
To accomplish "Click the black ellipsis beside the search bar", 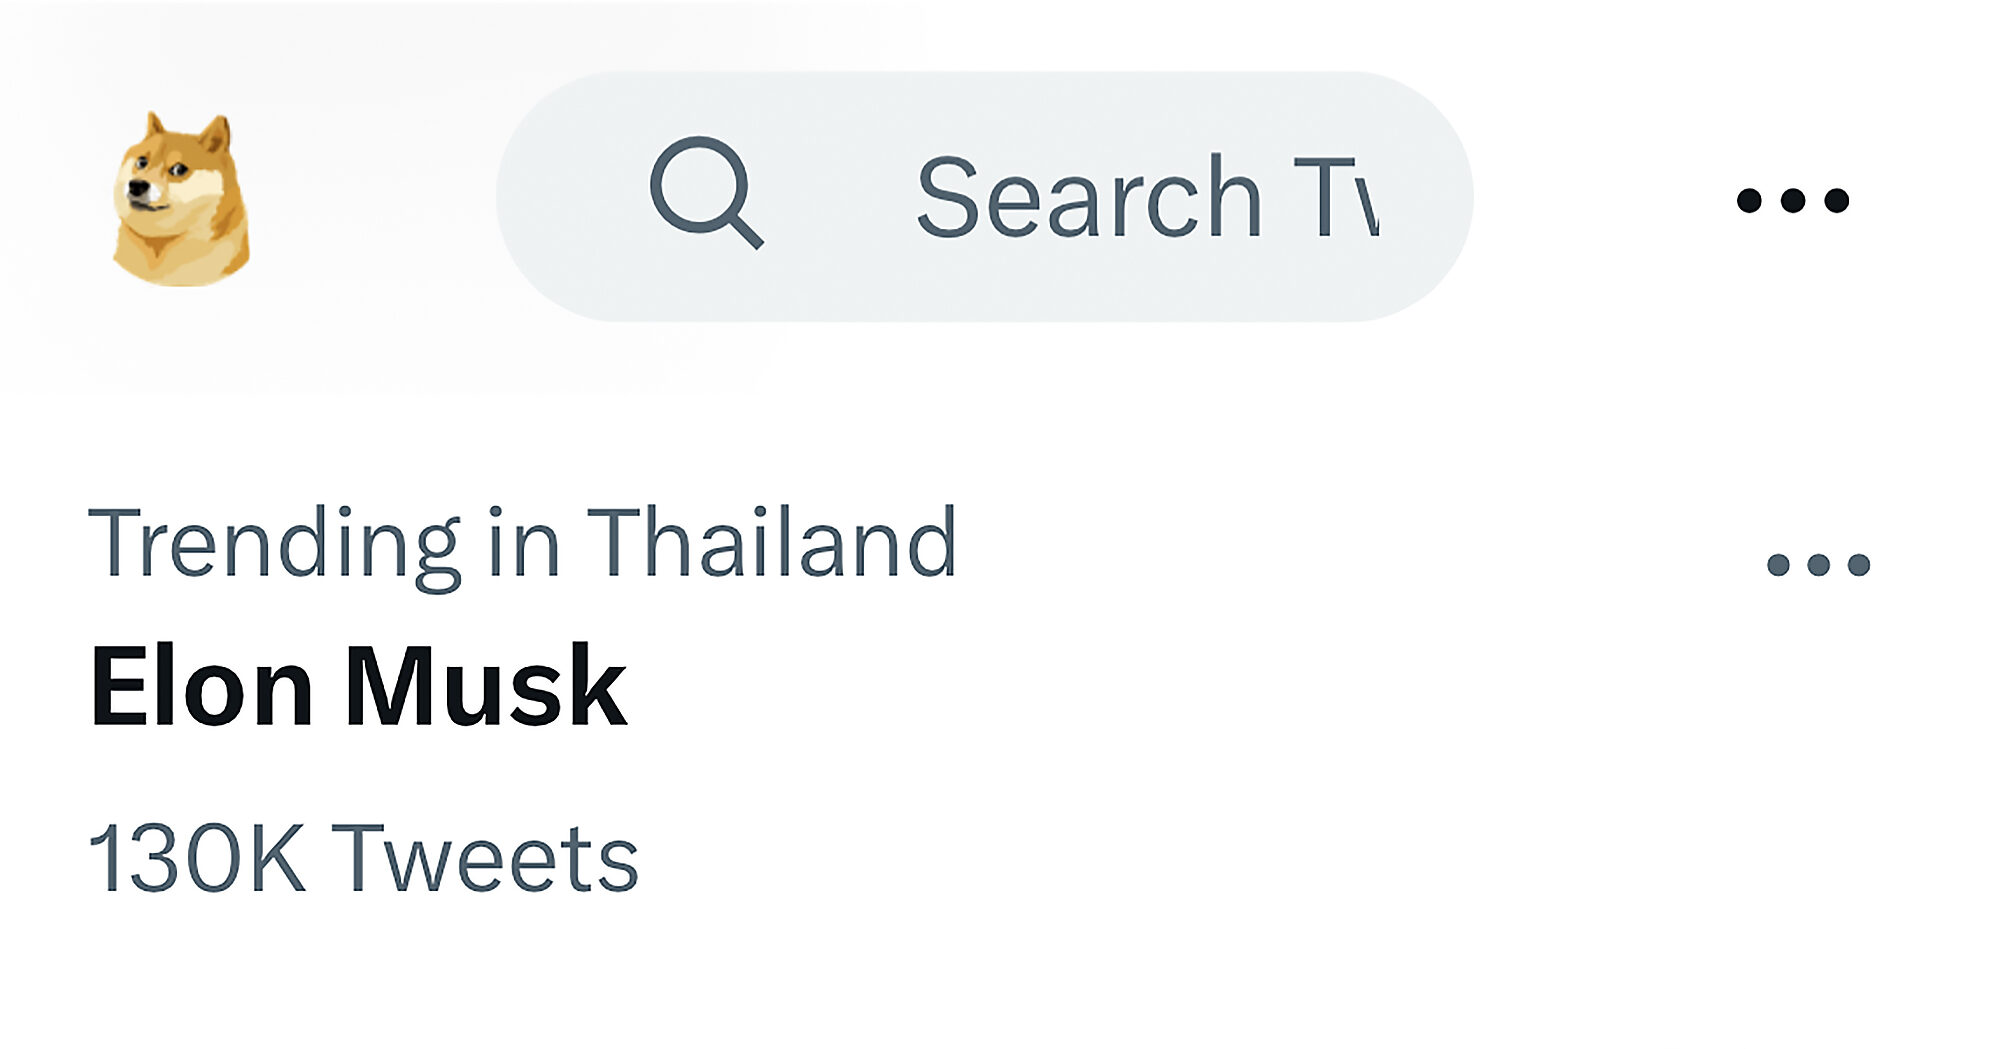I will (x=1792, y=200).
